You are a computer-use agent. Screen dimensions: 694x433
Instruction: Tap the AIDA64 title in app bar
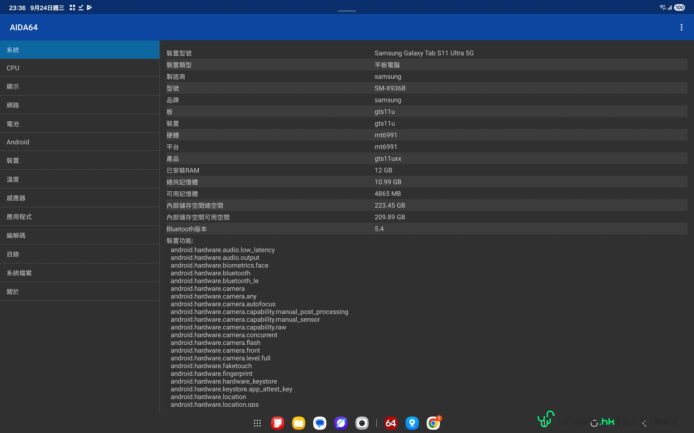(24, 27)
